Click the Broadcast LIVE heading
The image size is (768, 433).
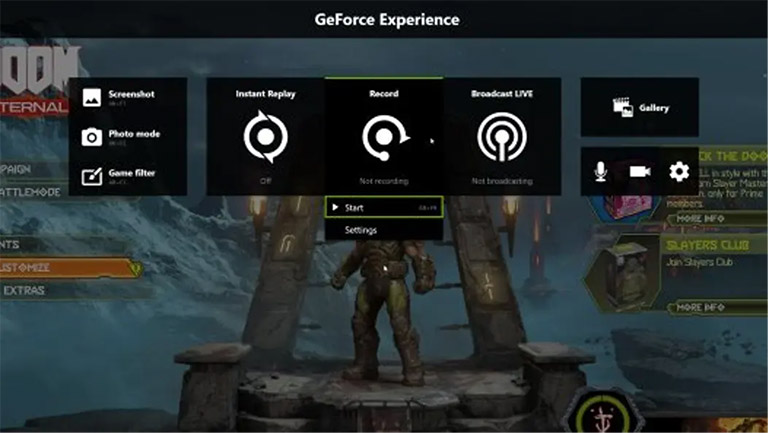coord(502,94)
